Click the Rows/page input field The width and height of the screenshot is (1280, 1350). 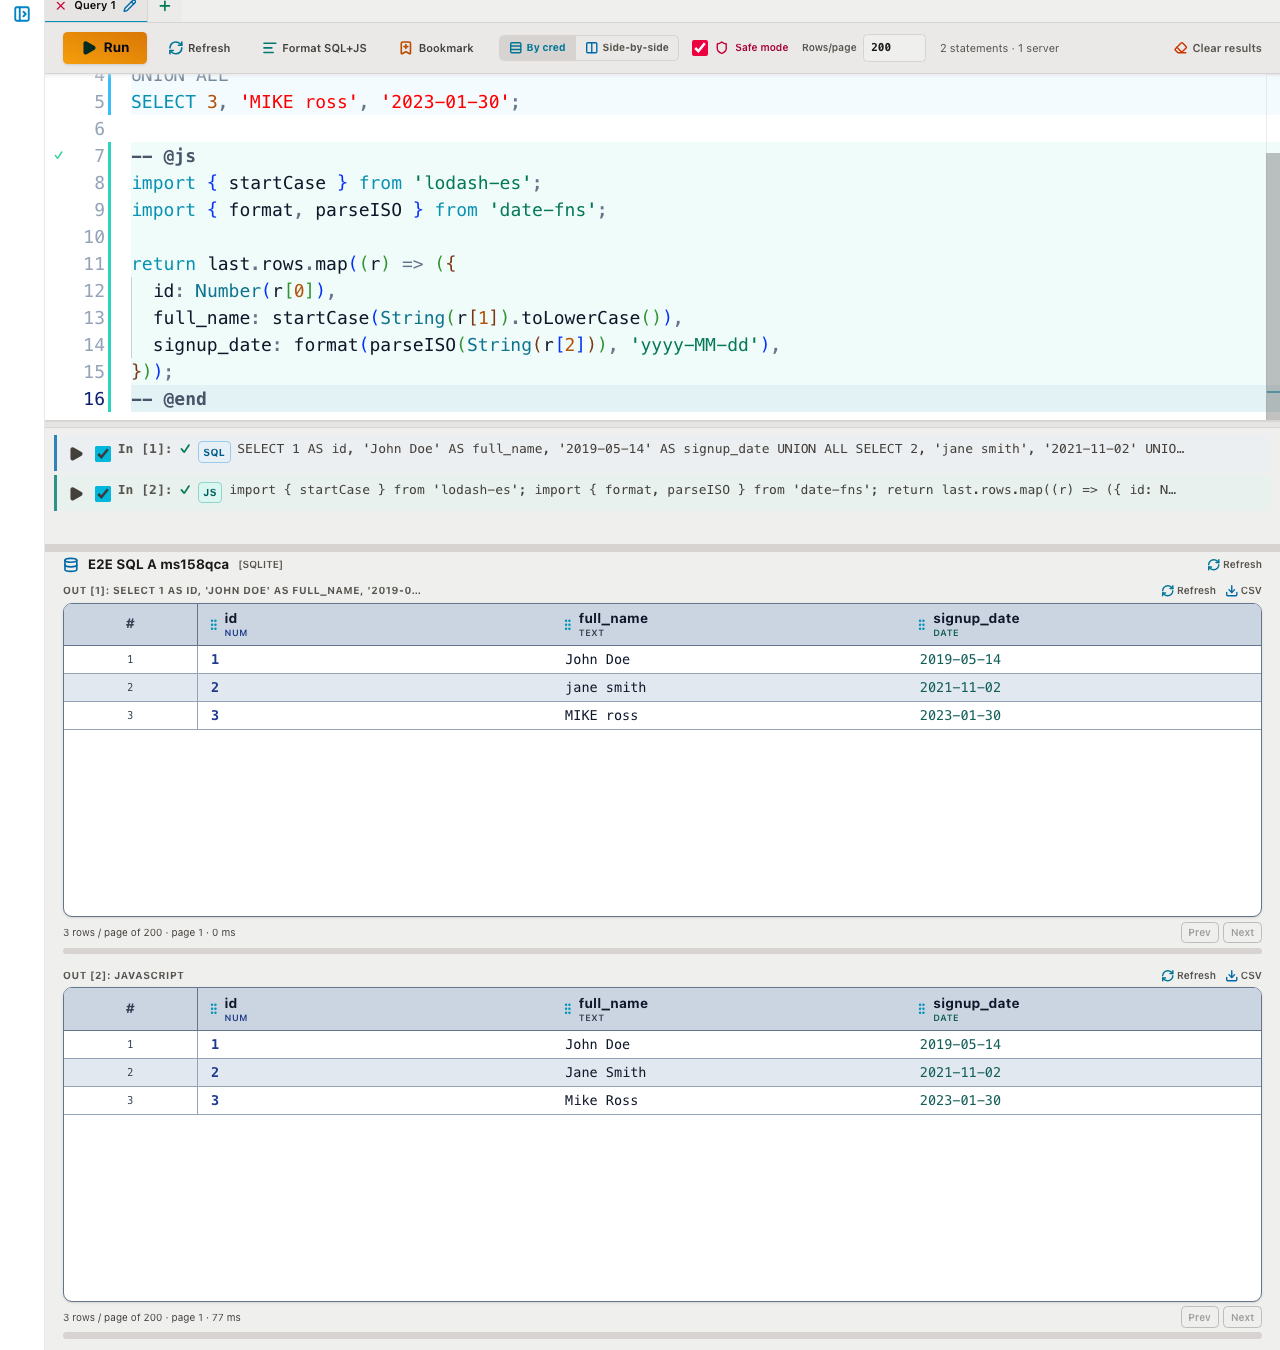[x=894, y=48]
